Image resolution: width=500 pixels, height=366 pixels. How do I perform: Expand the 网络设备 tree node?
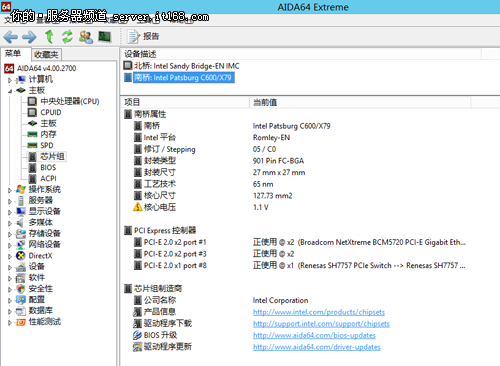tap(10, 245)
